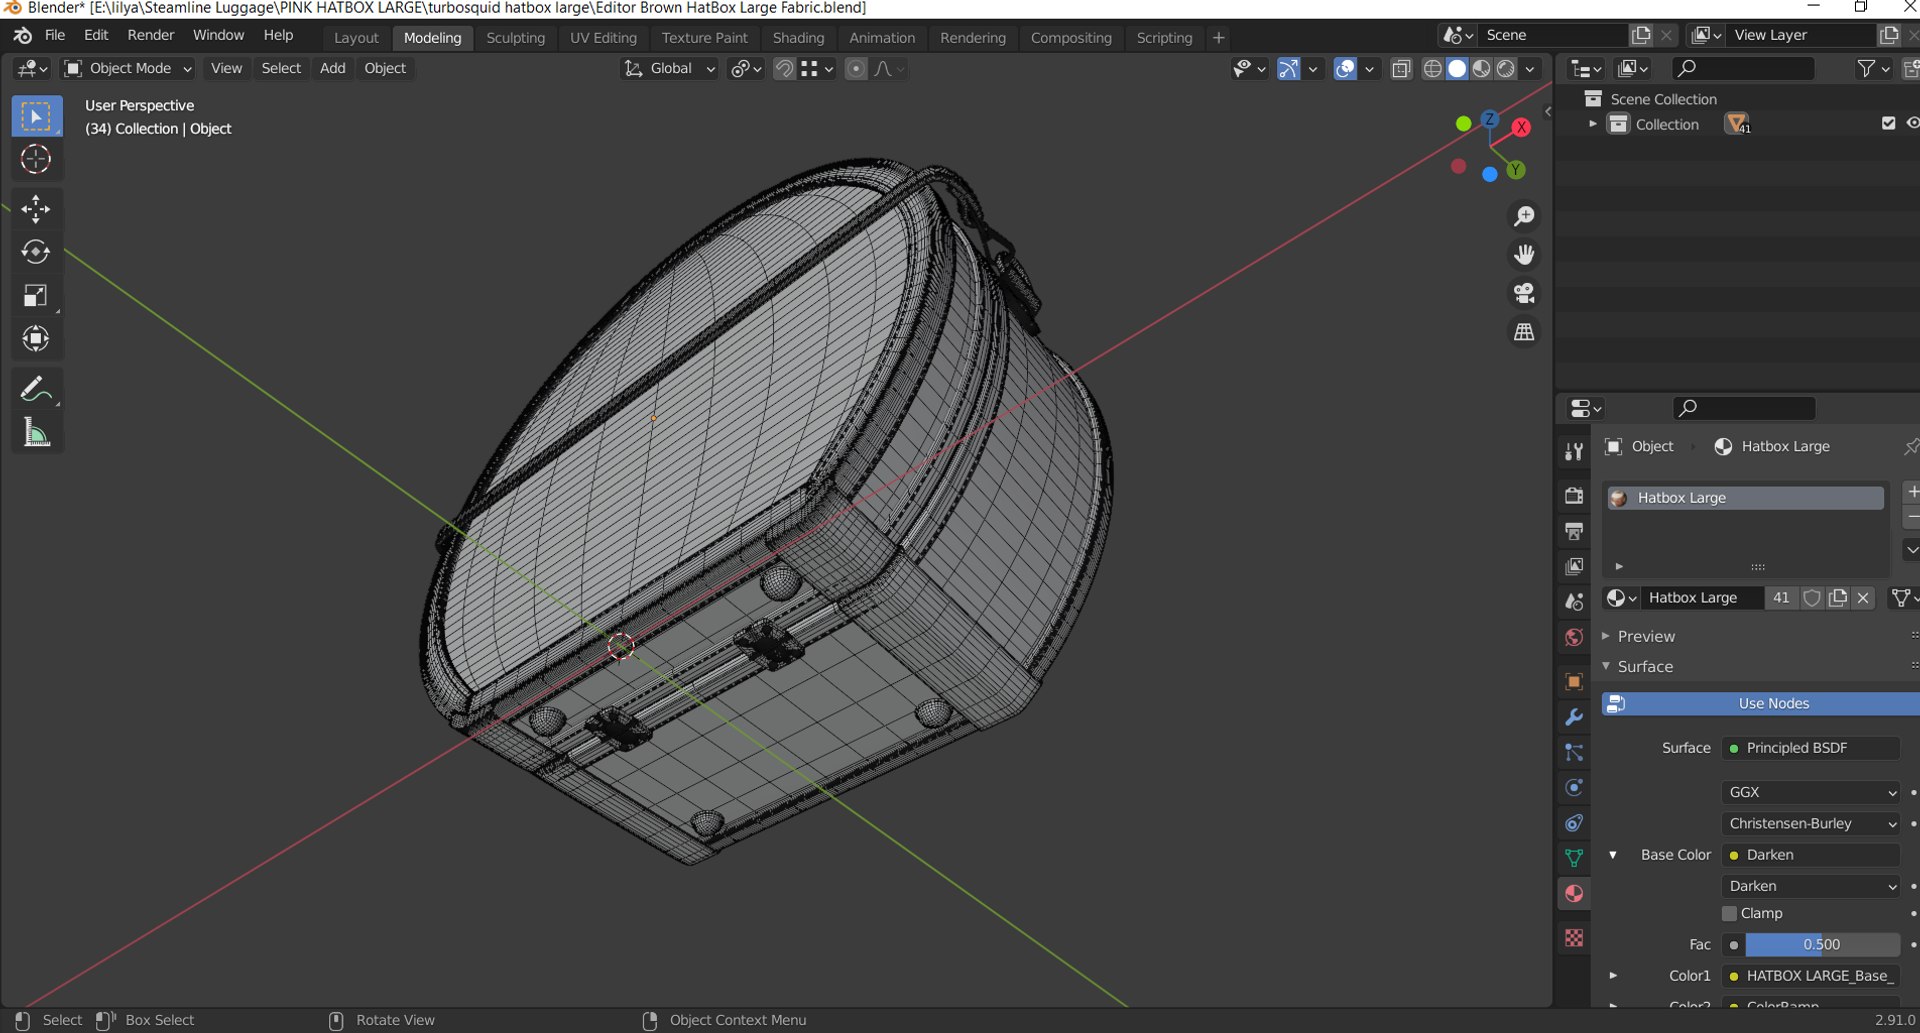This screenshot has height=1033, width=1920.
Task: Hide the Collection using the eye icon
Action: 1911,124
